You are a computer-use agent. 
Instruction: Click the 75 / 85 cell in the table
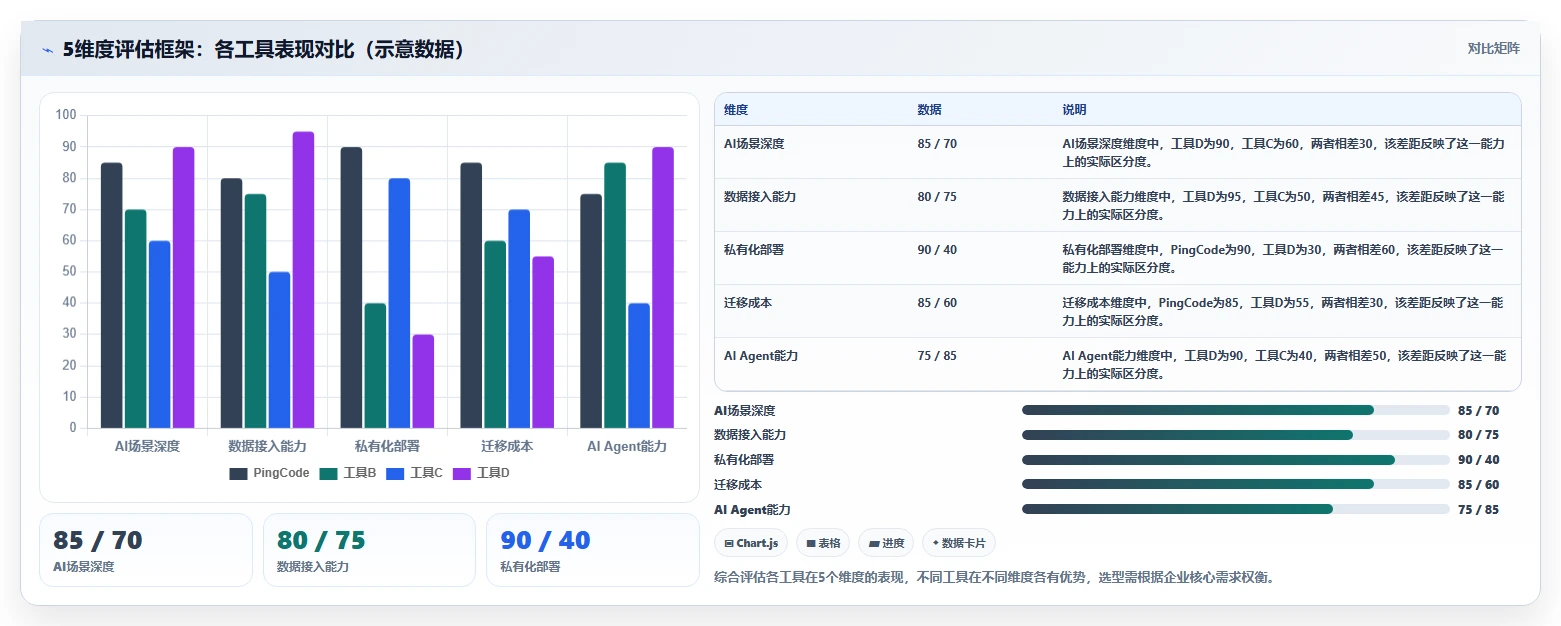(x=937, y=356)
